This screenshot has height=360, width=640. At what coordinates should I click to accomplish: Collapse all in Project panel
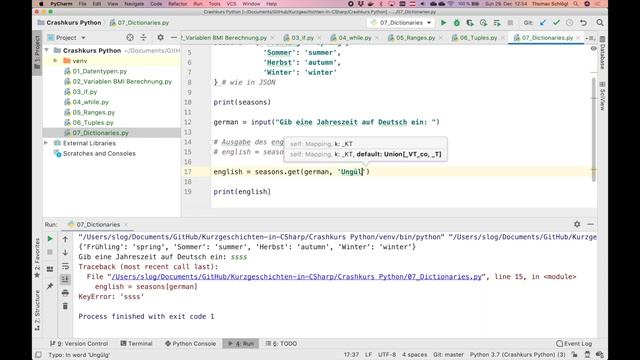(x=144, y=38)
